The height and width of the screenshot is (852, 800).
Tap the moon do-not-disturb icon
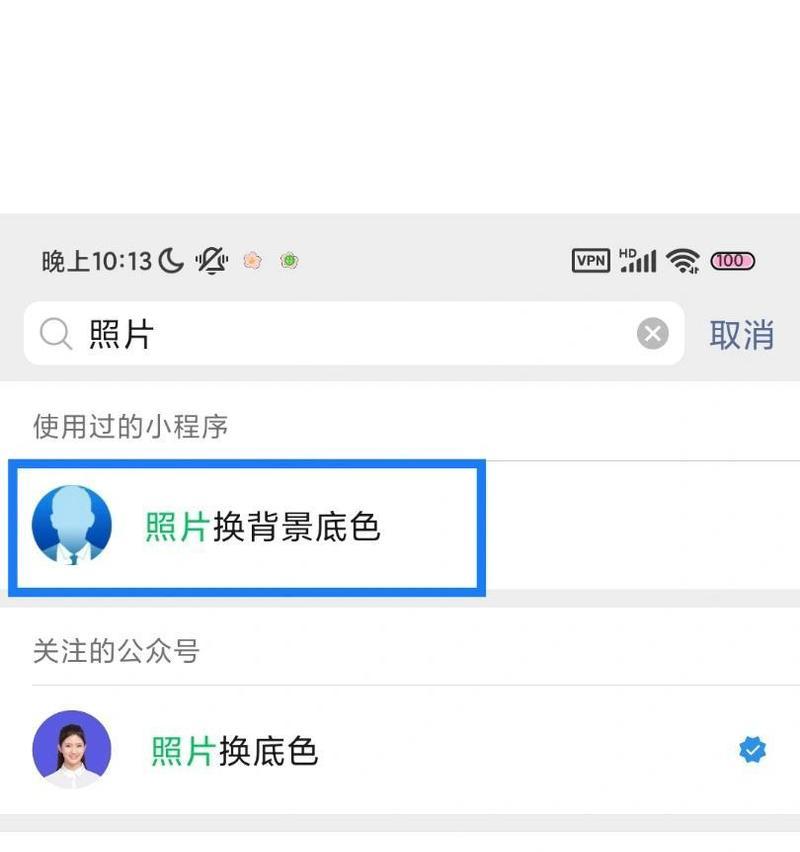coord(171,260)
